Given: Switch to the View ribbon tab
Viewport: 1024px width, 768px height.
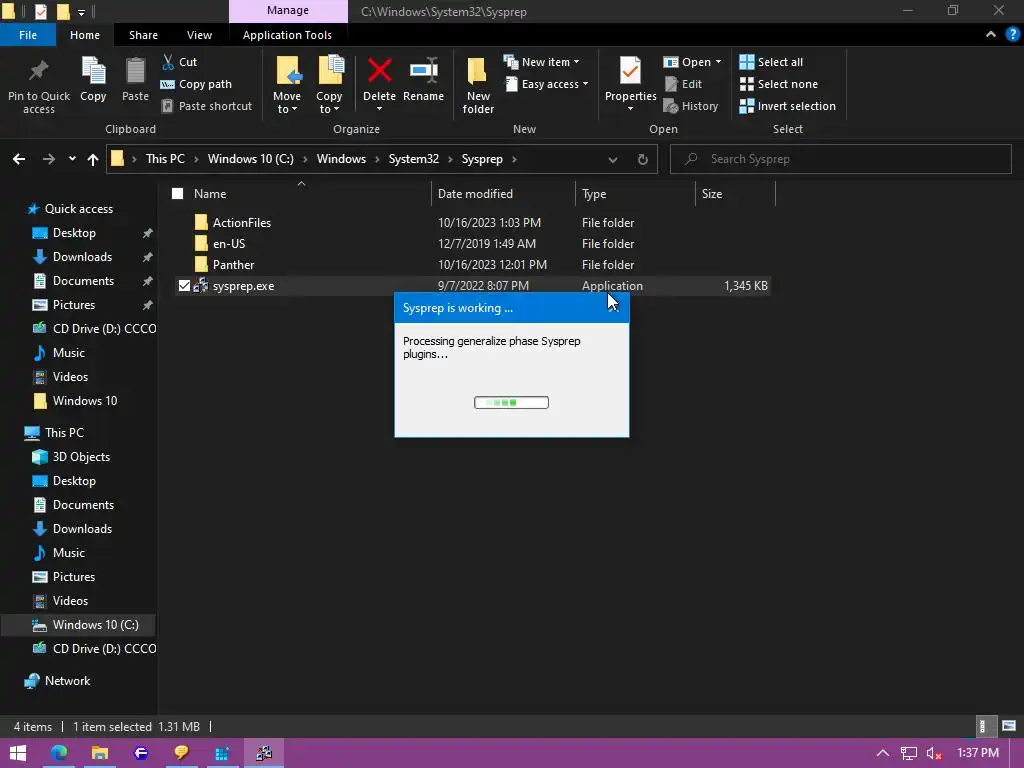Looking at the screenshot, I should point(199,35).
